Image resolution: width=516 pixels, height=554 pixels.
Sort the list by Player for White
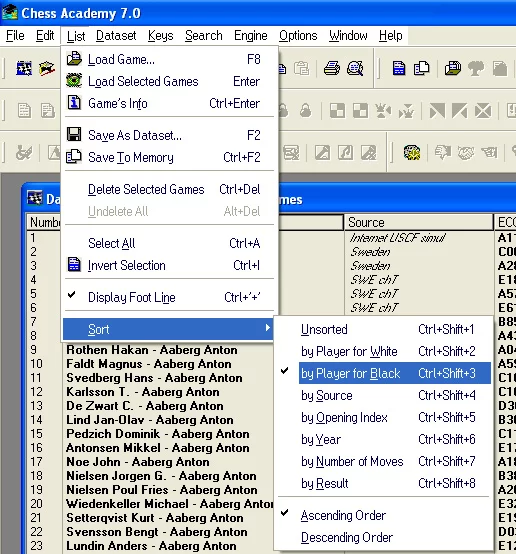383,351
